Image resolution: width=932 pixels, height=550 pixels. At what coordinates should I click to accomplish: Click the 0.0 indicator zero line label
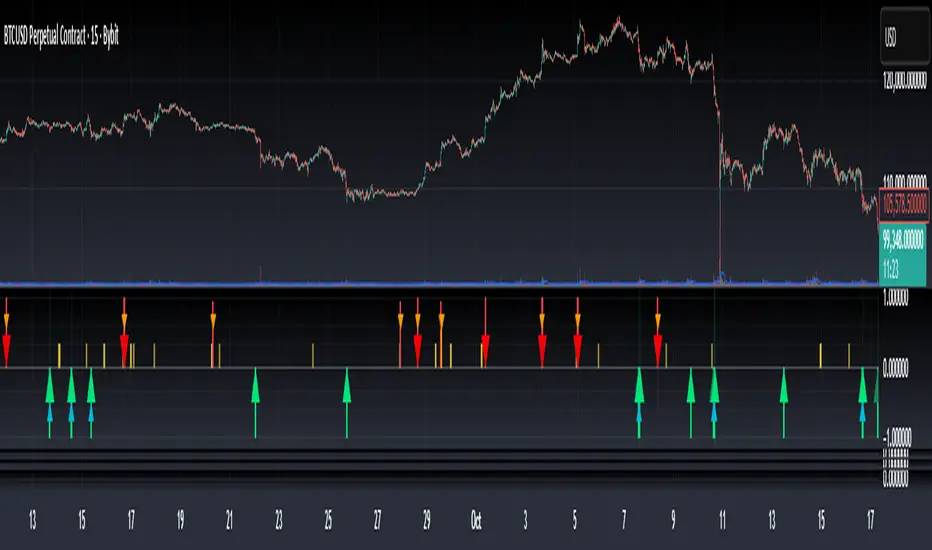(x=895, y=368)
